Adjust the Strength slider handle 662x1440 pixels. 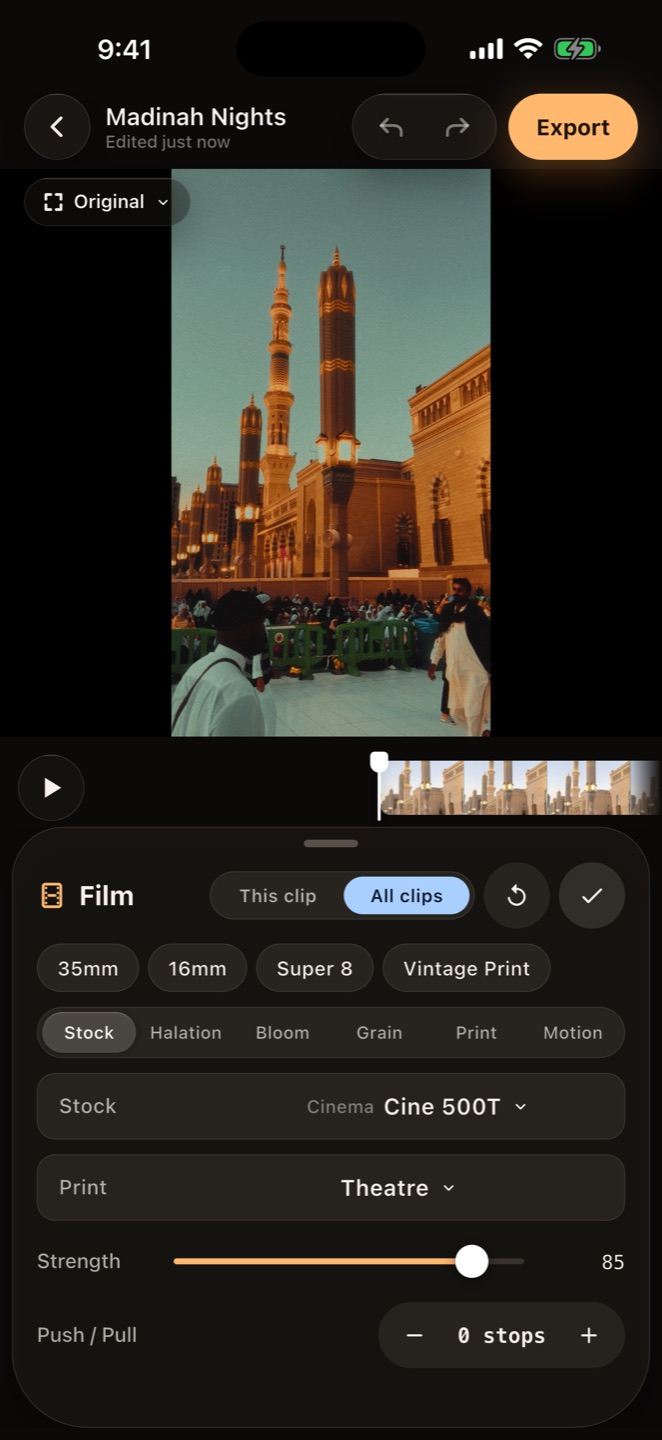pos(471,1261)
